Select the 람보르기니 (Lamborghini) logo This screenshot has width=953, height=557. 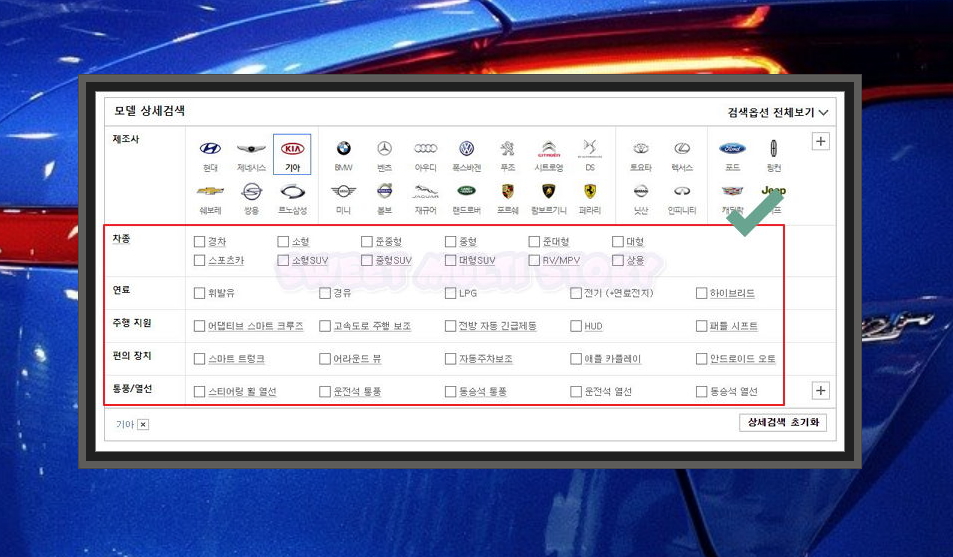(549, 192)
